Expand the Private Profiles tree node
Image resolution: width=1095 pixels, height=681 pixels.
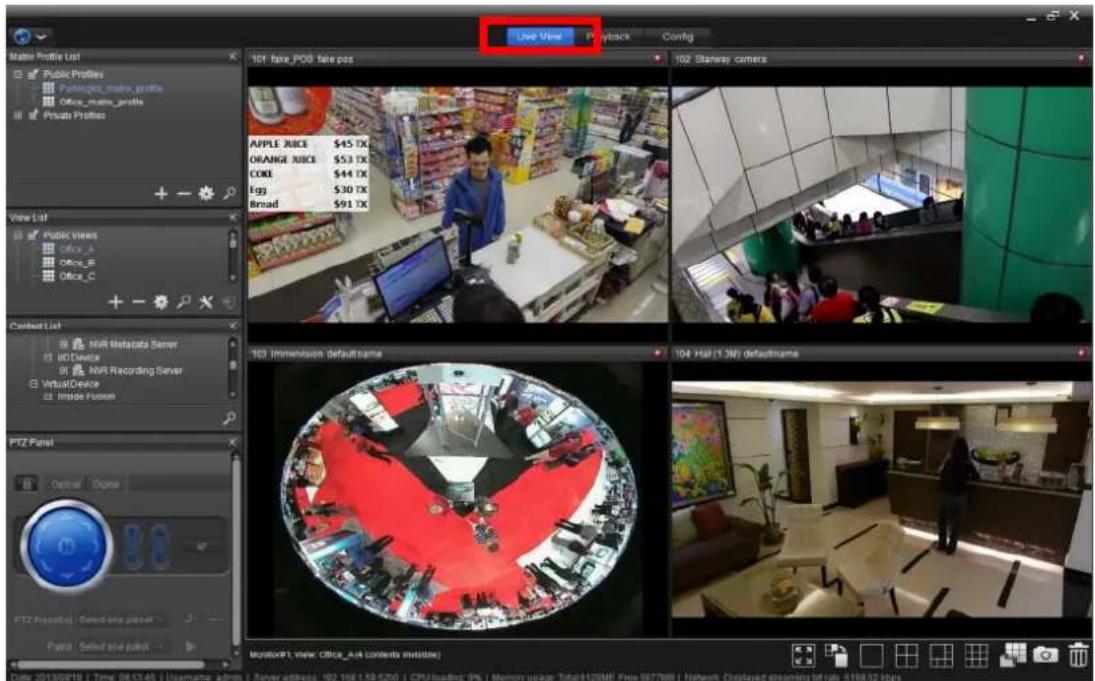(x=18, y=115)
